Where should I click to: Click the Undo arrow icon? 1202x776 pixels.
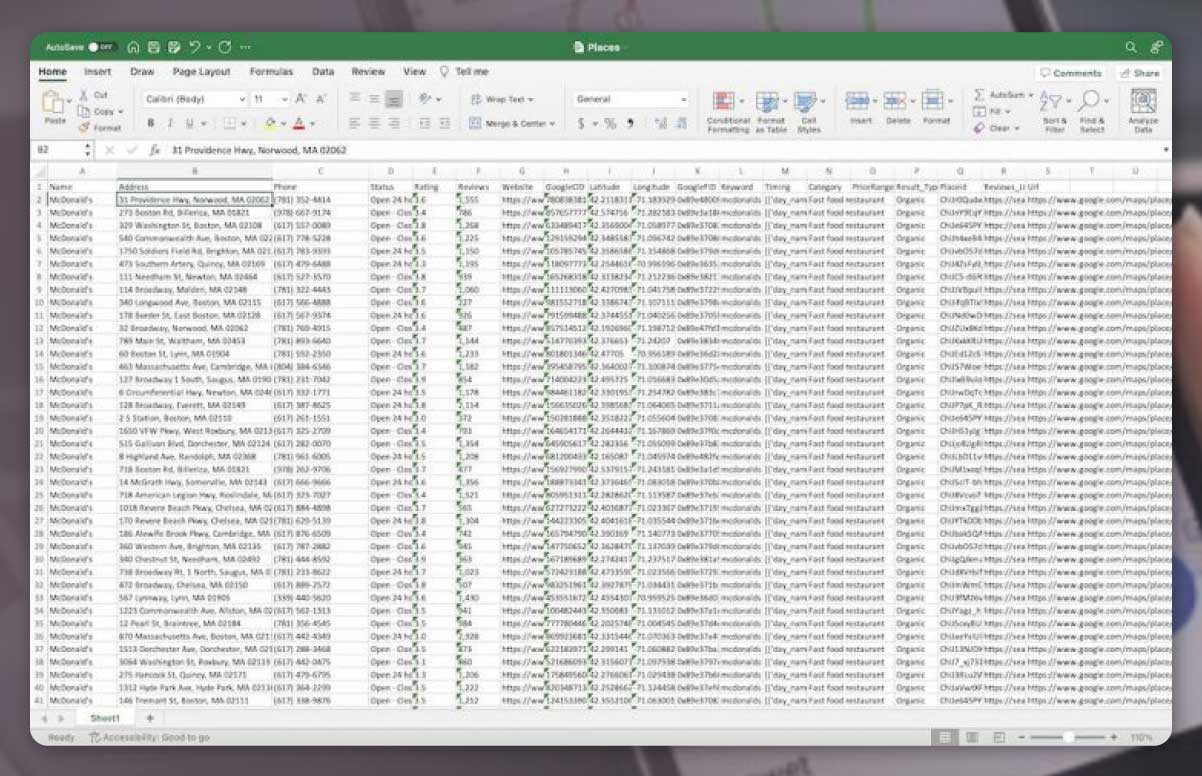(195, 47)
